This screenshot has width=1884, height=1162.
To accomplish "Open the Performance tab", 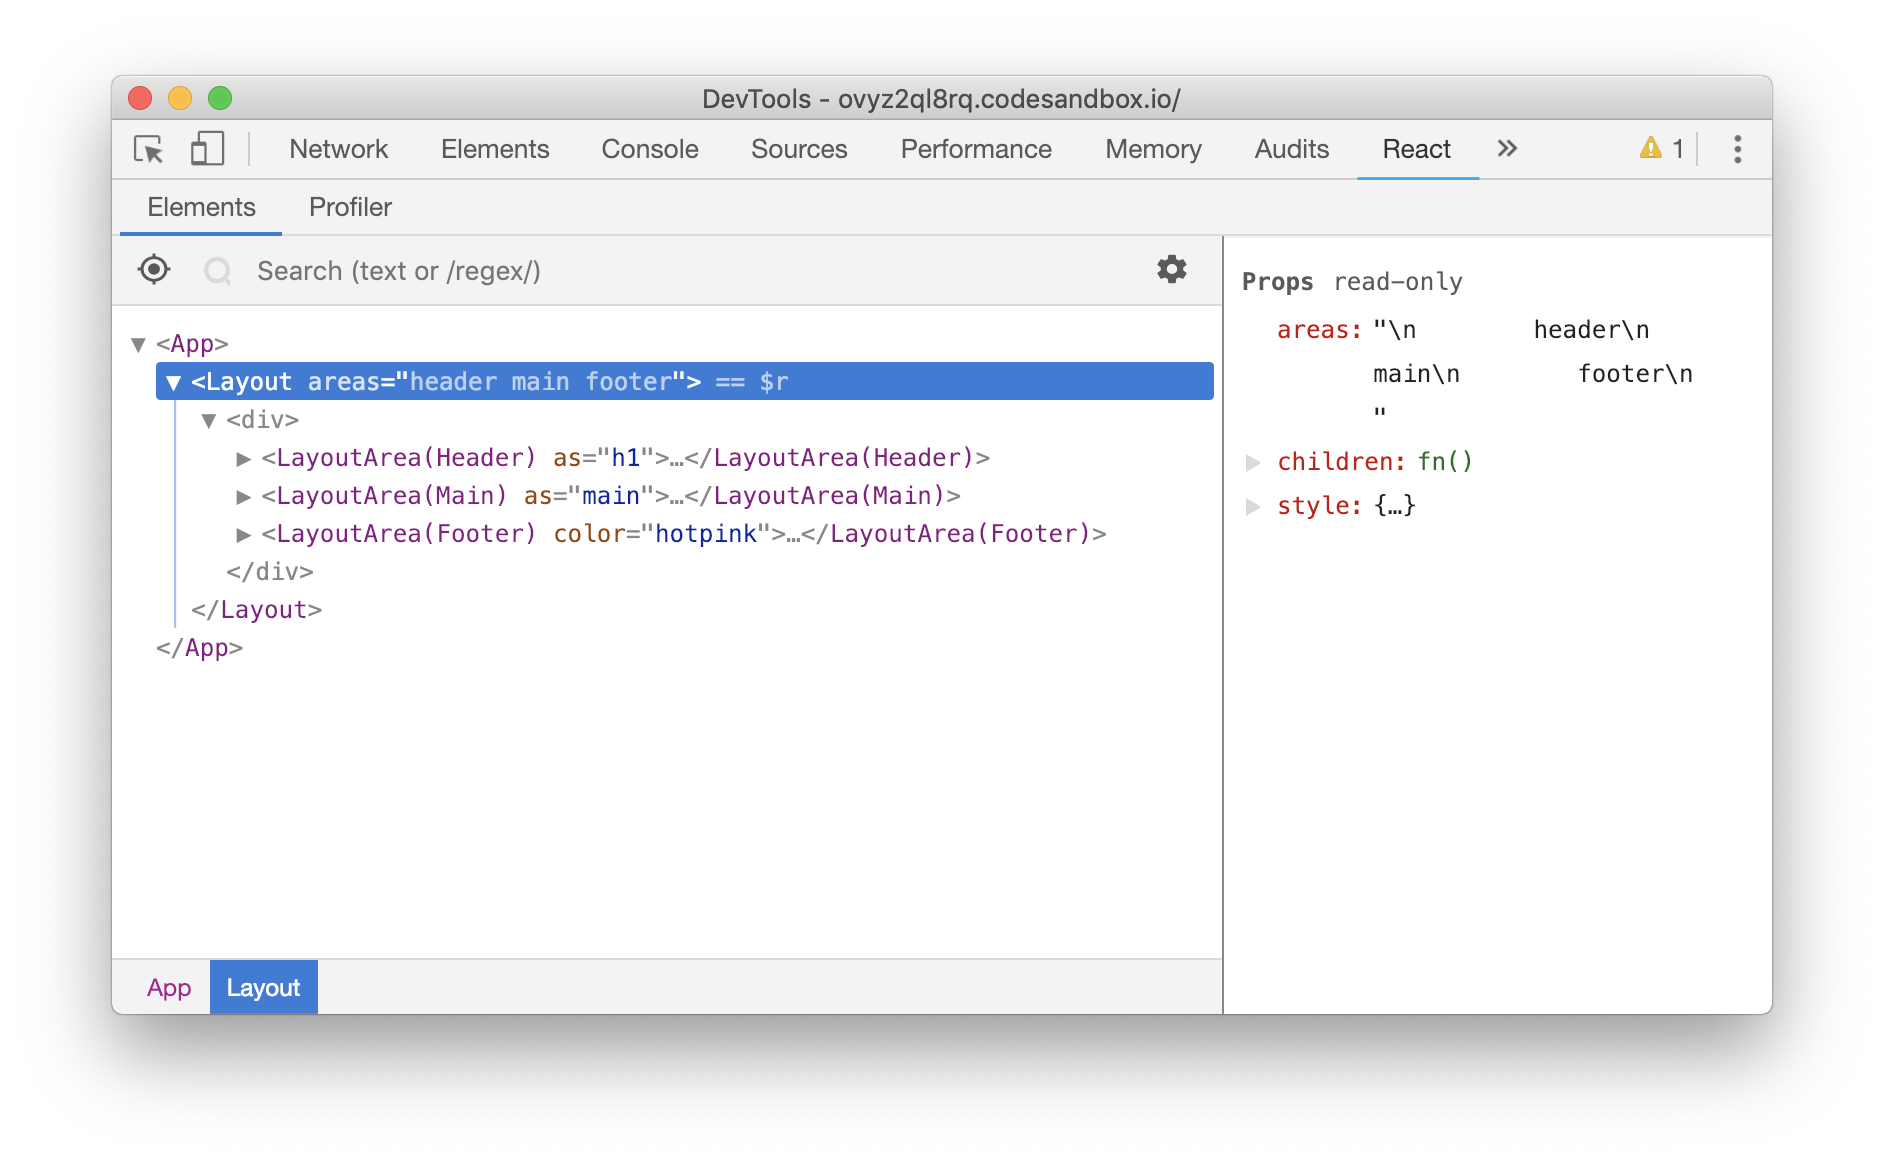I will pyautogui.click(x=976, y=149).
